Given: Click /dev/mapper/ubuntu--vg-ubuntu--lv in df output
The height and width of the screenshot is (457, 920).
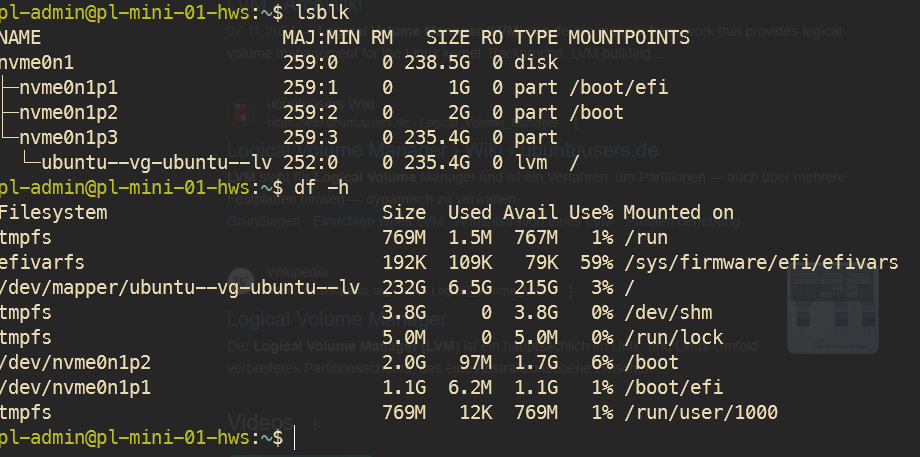Looking at the screenshot, I should (180, 288).
